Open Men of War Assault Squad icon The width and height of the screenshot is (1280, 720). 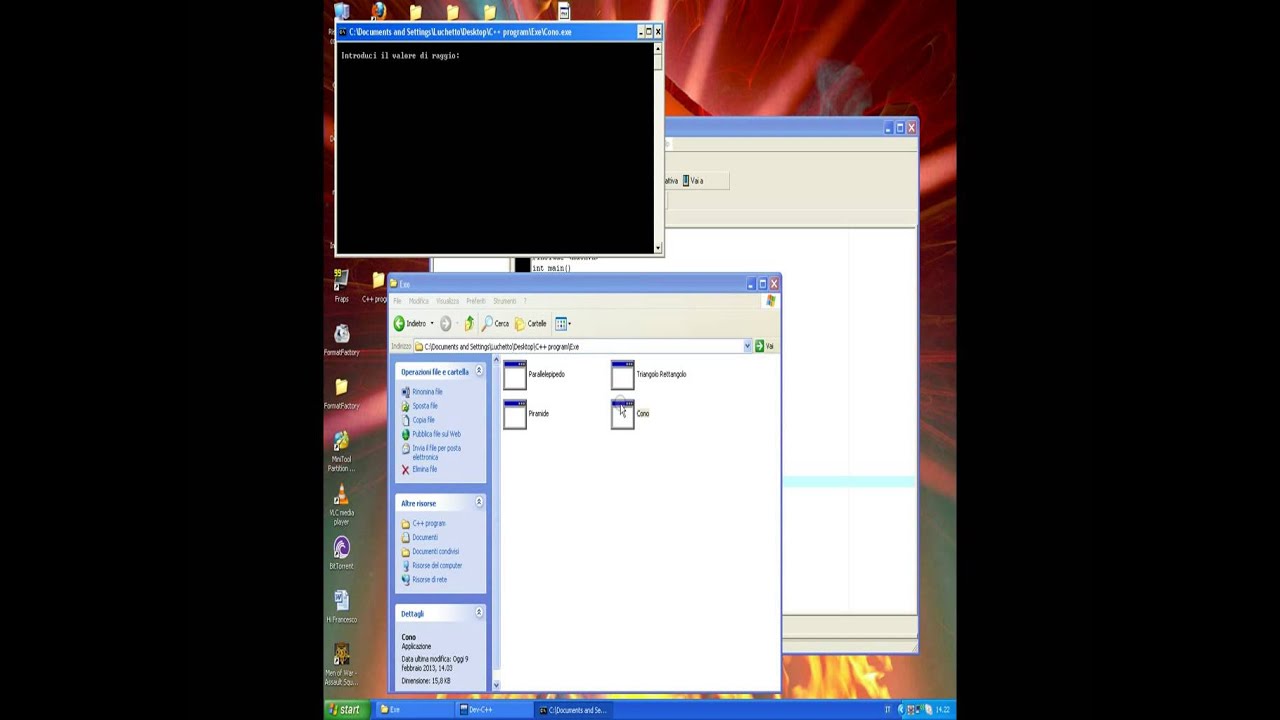[342, 665]
